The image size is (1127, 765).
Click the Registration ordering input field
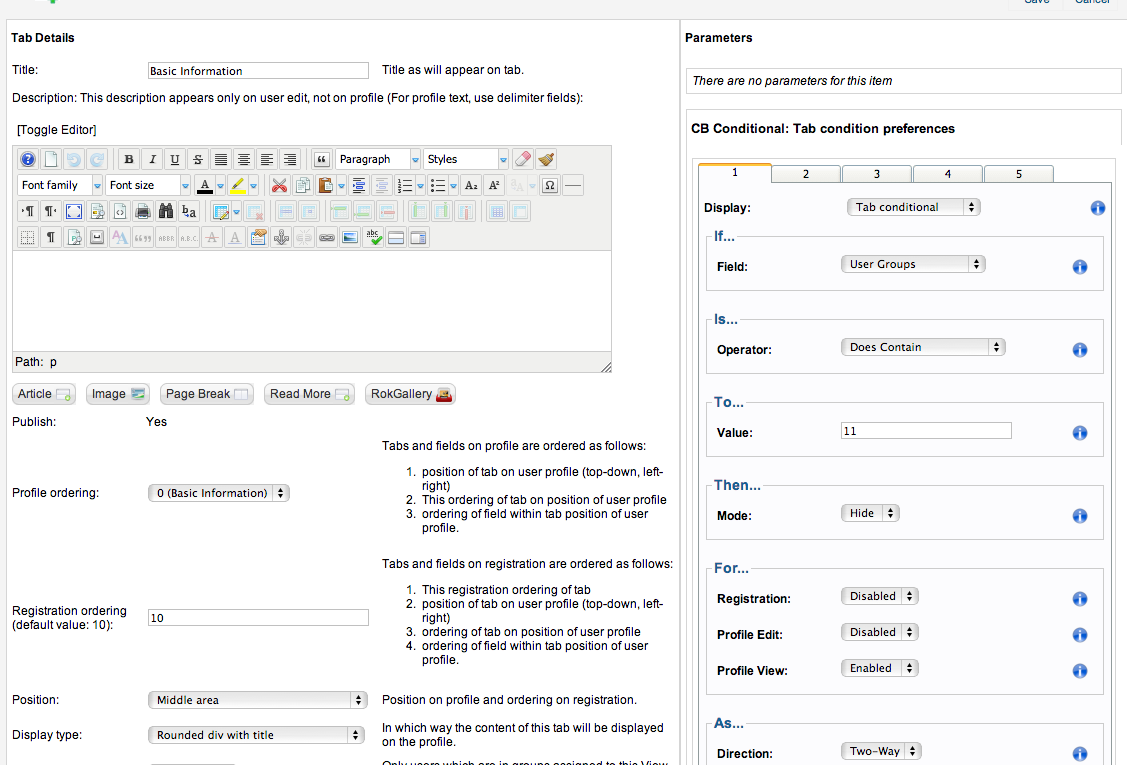pyautogui.click(x=258, y=618)
